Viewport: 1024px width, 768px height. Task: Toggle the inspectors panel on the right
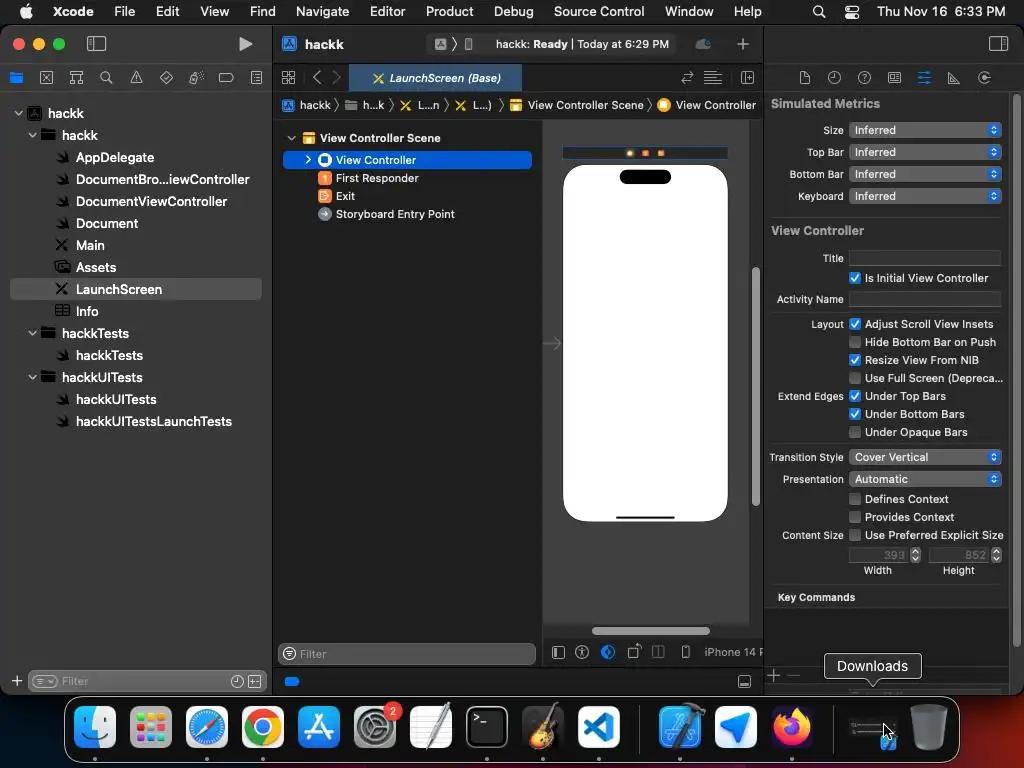[x=998, y=44]
